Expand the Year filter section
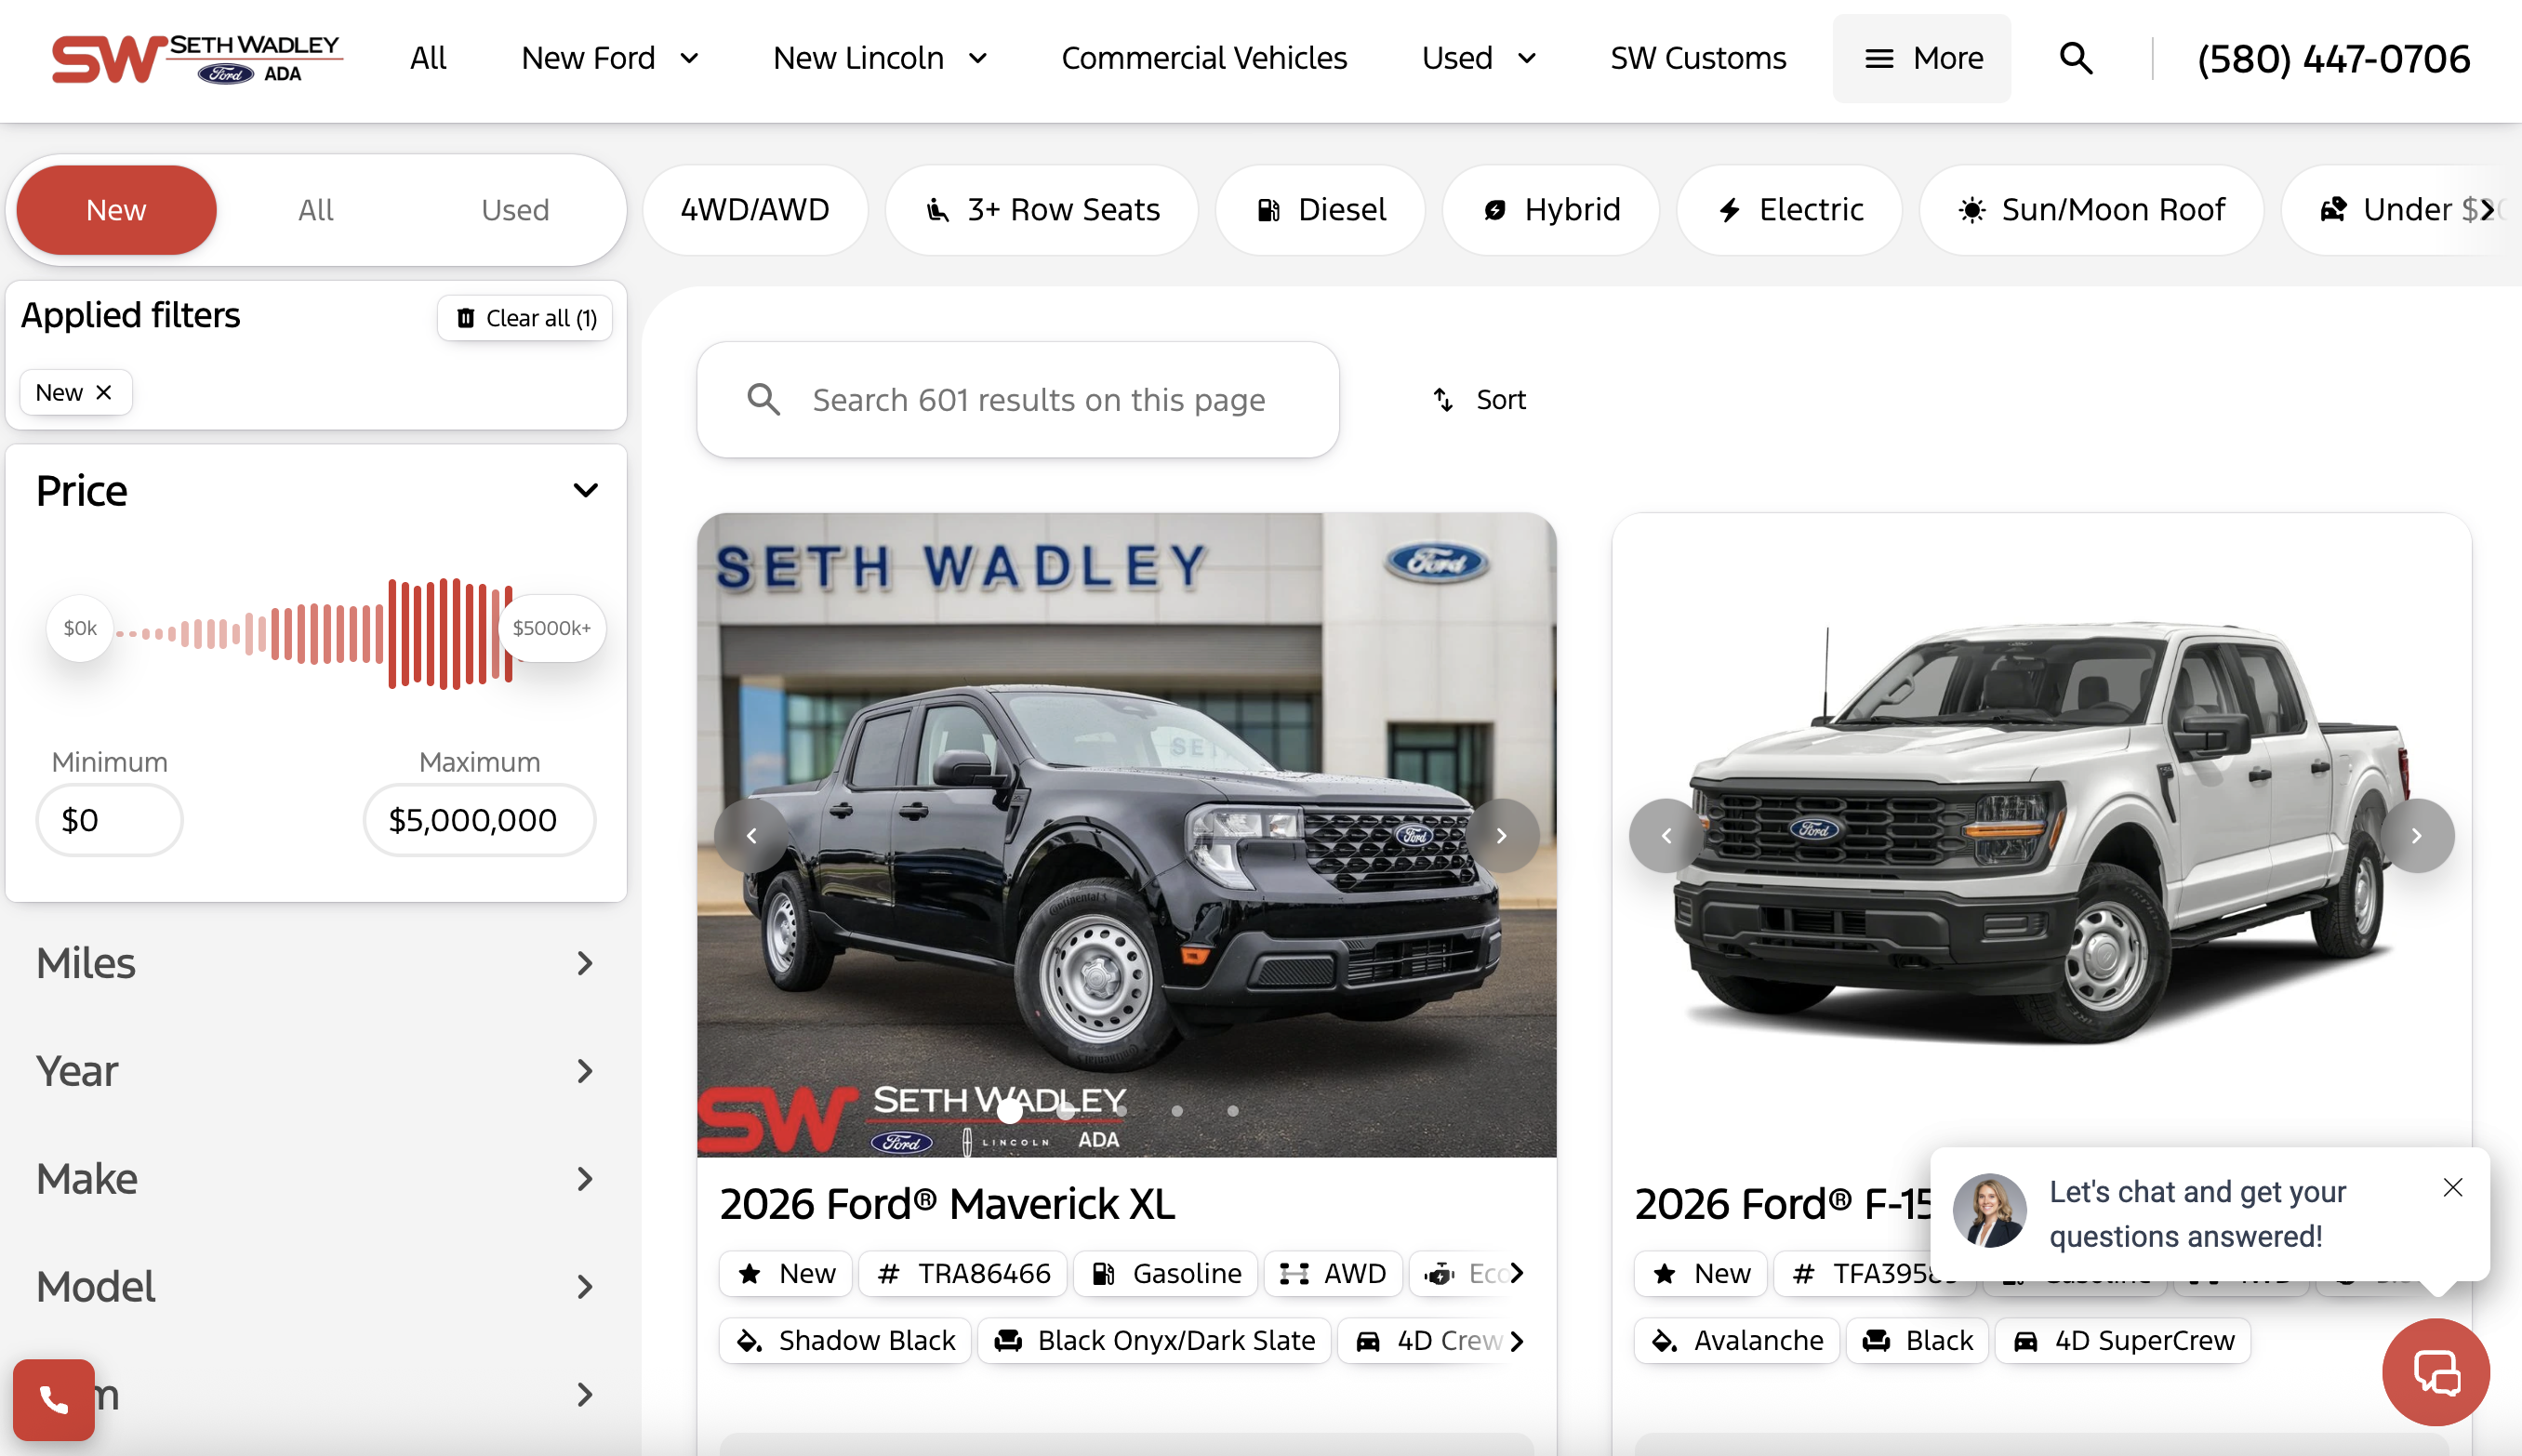 point(316,1071)
